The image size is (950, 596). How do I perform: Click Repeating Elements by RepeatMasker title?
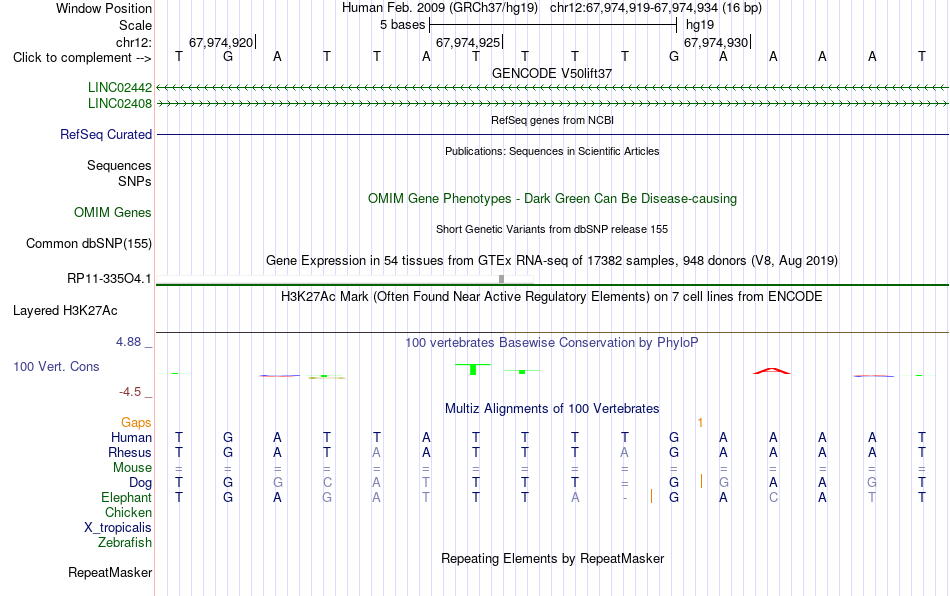pyautogui.click(x=552, y=558)
